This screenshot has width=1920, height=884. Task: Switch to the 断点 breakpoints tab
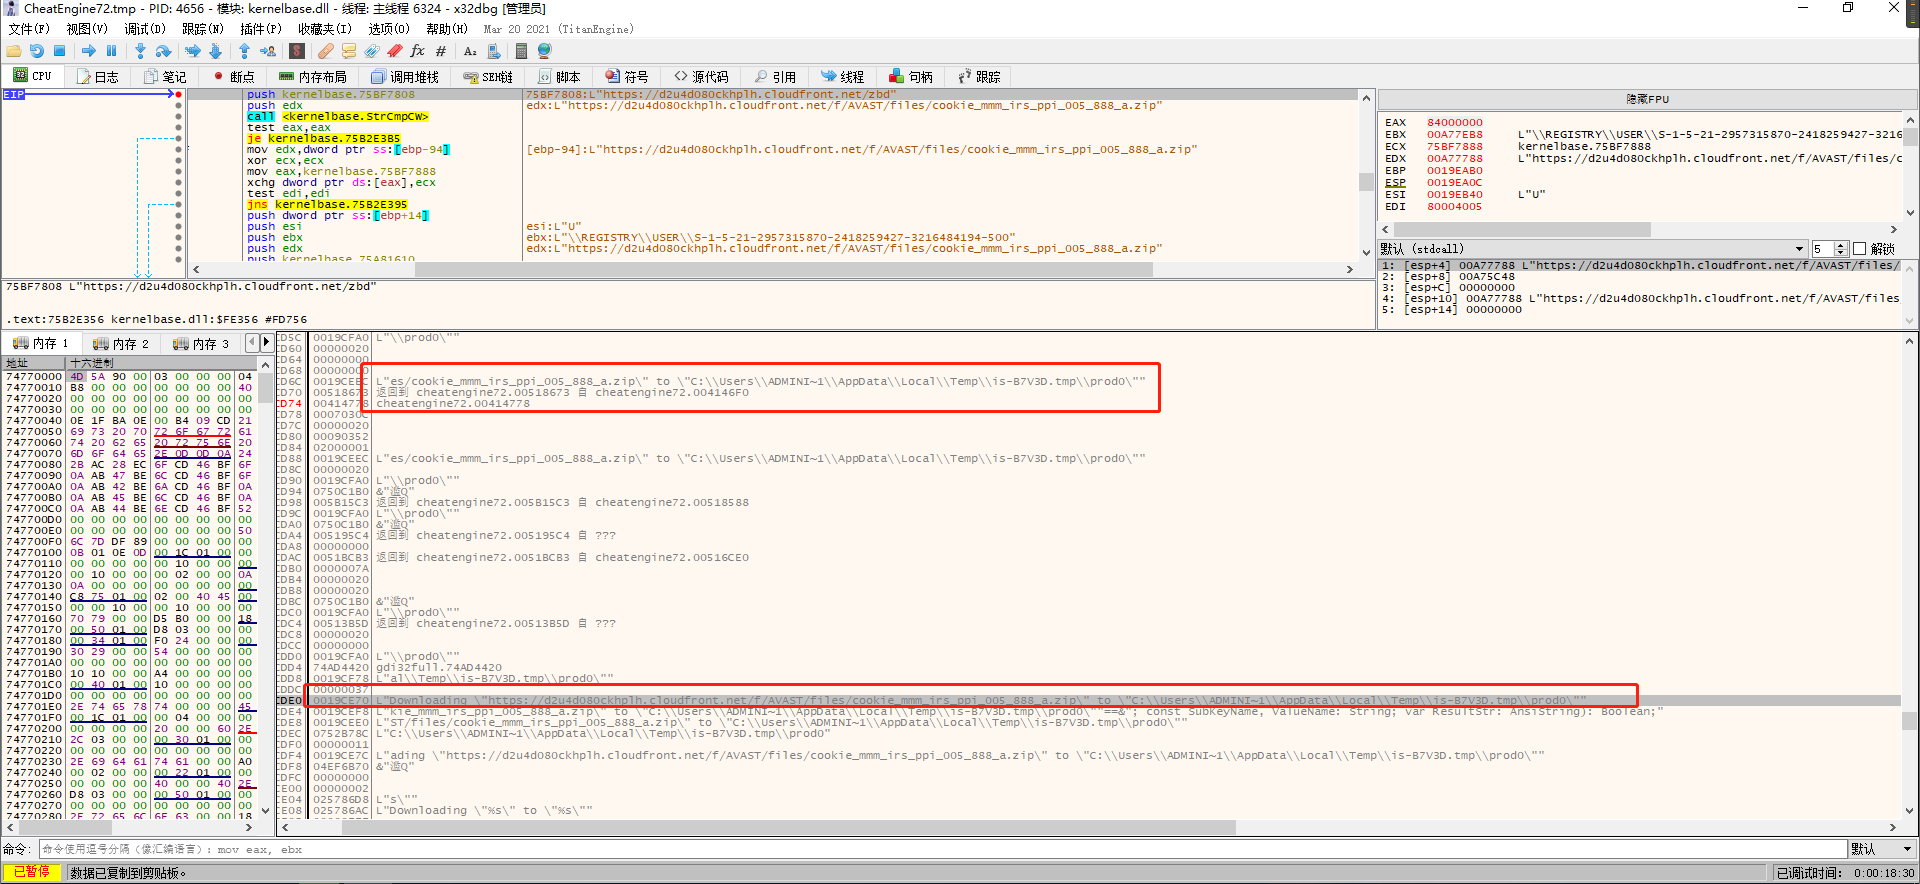point(234,76)
